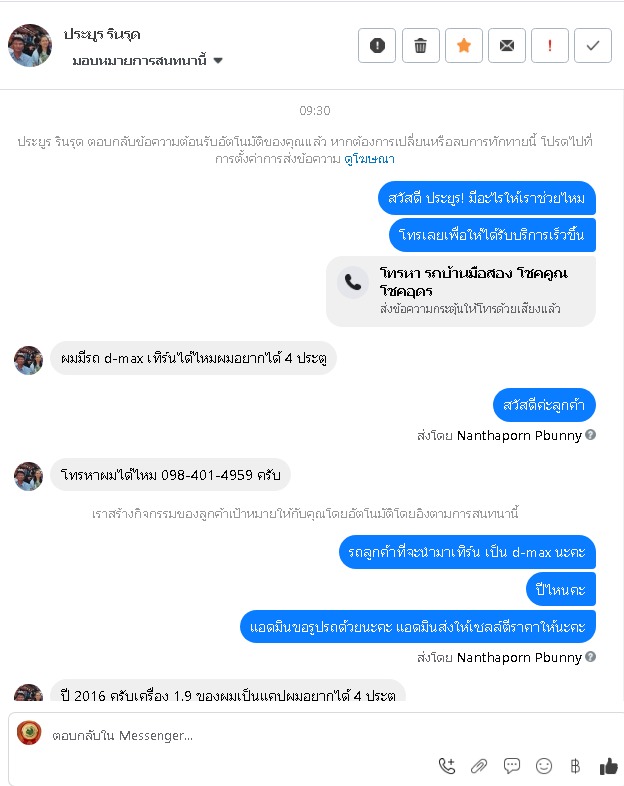Star this conversation for follow-up
The image size is (624, 786).
coord(464,46)
